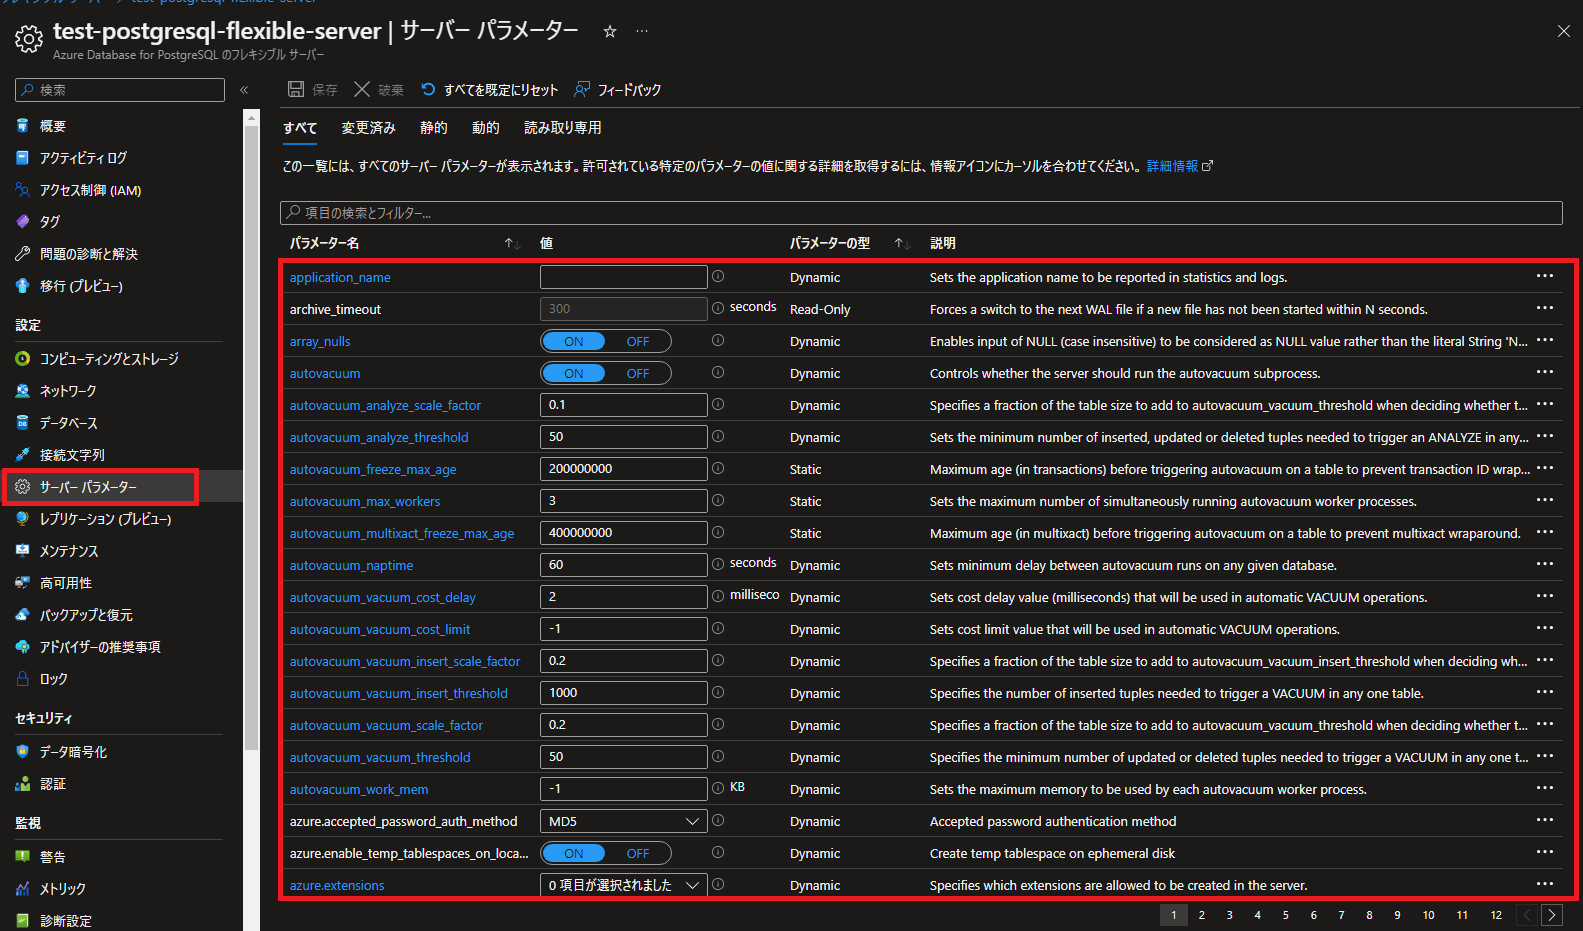Screen dimensions: 1583x931
Task: Click the バックアップと復元 sidebar icon
Action: (x=23, y=615)
